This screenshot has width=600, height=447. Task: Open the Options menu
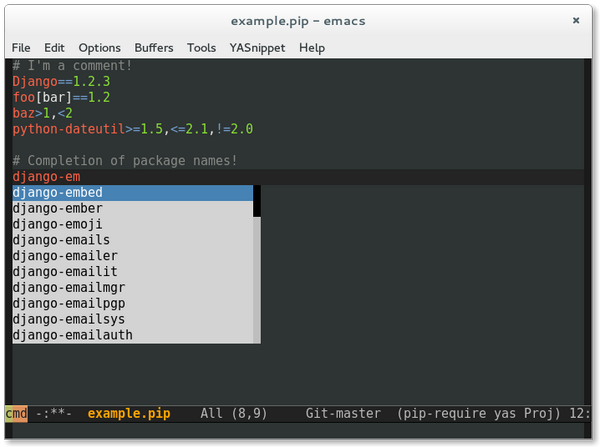point(99,47)
